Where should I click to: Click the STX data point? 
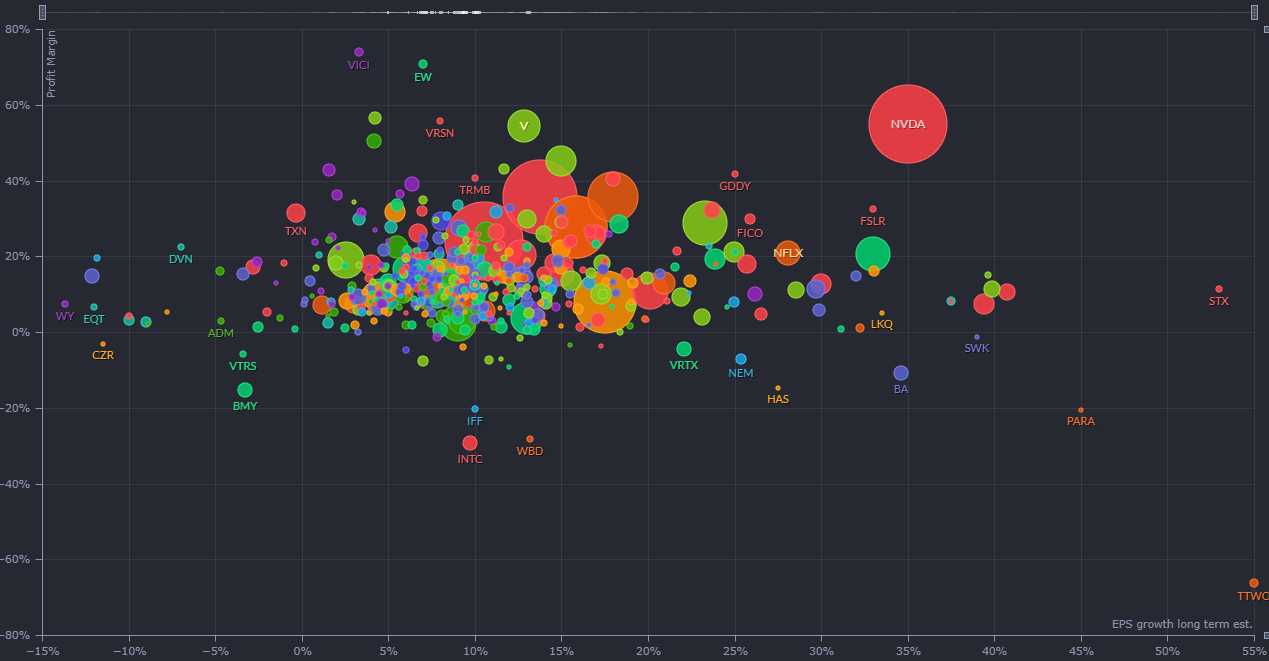coord(1219,289)
